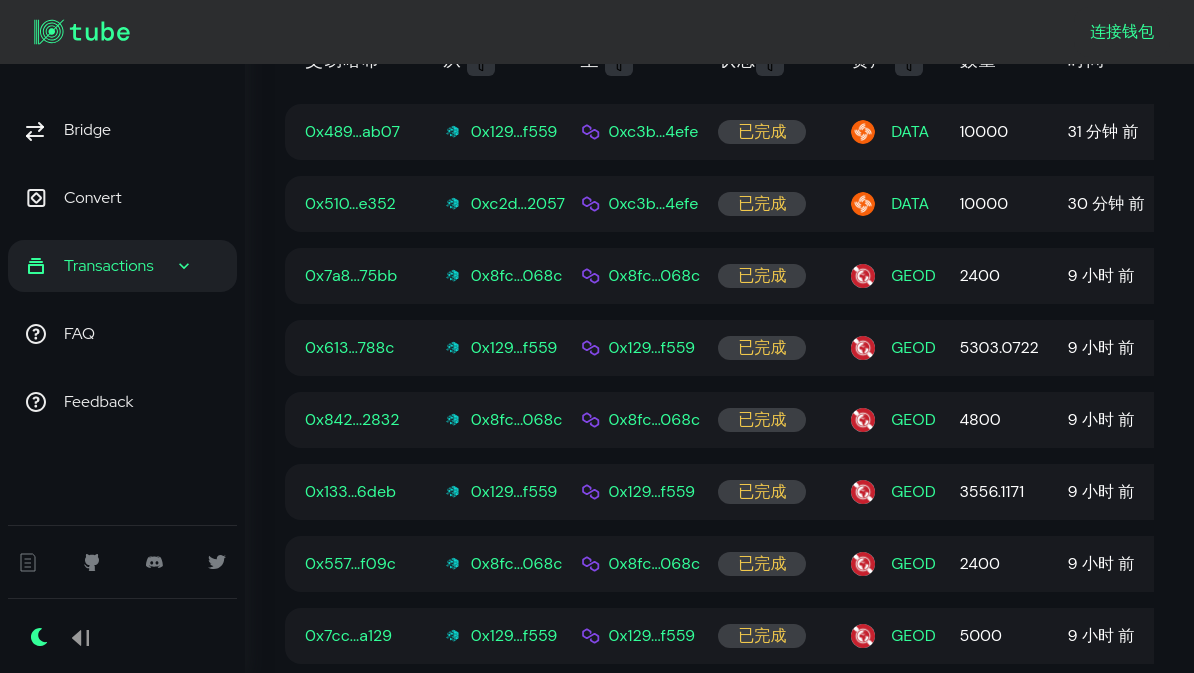Screen dimensions: 1194x673
Task: Click the tube logo in header
Action: click(82, 32)
